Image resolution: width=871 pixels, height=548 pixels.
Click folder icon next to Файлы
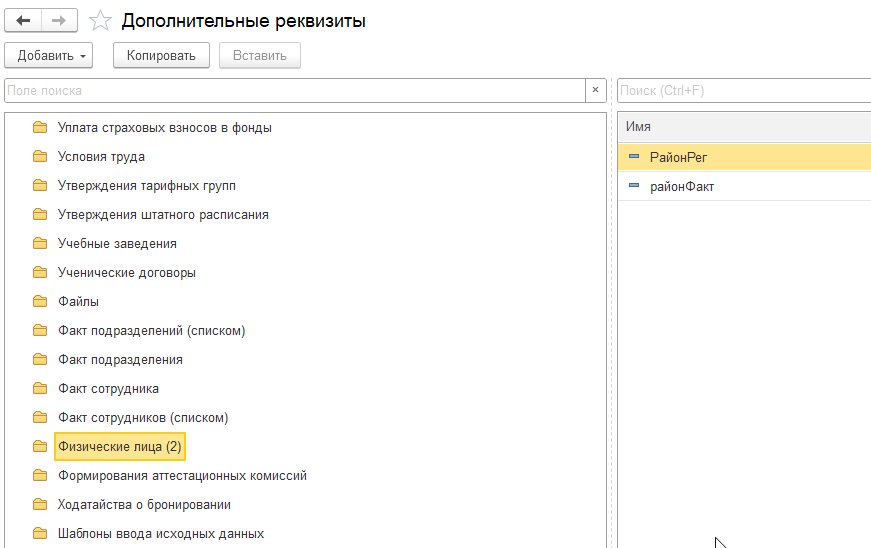click(40, 301)
